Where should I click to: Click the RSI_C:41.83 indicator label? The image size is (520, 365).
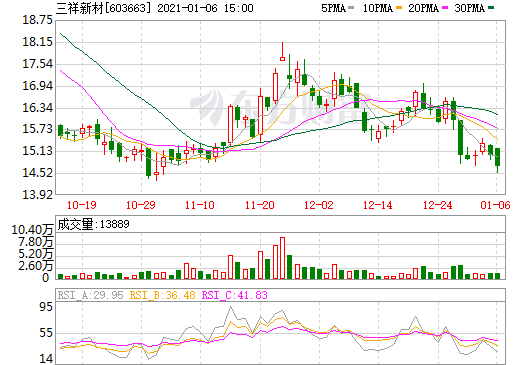tap(235, 295)
